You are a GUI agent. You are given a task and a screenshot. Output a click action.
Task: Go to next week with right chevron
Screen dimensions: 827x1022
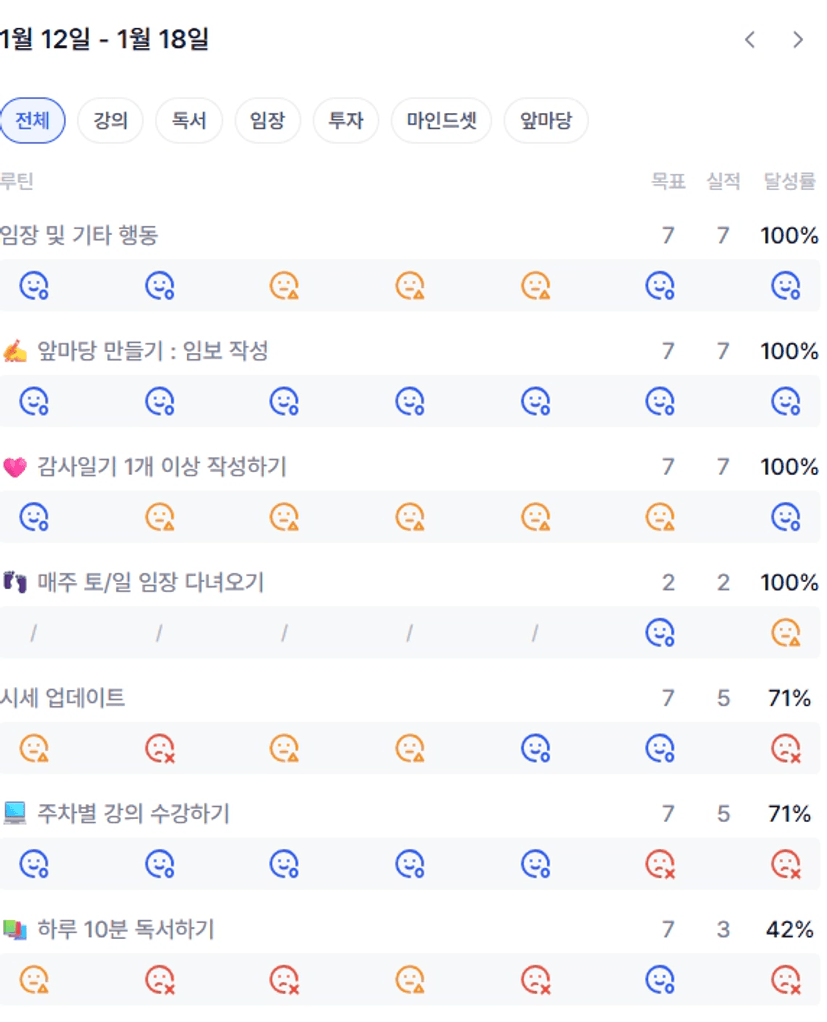[798, 40]
